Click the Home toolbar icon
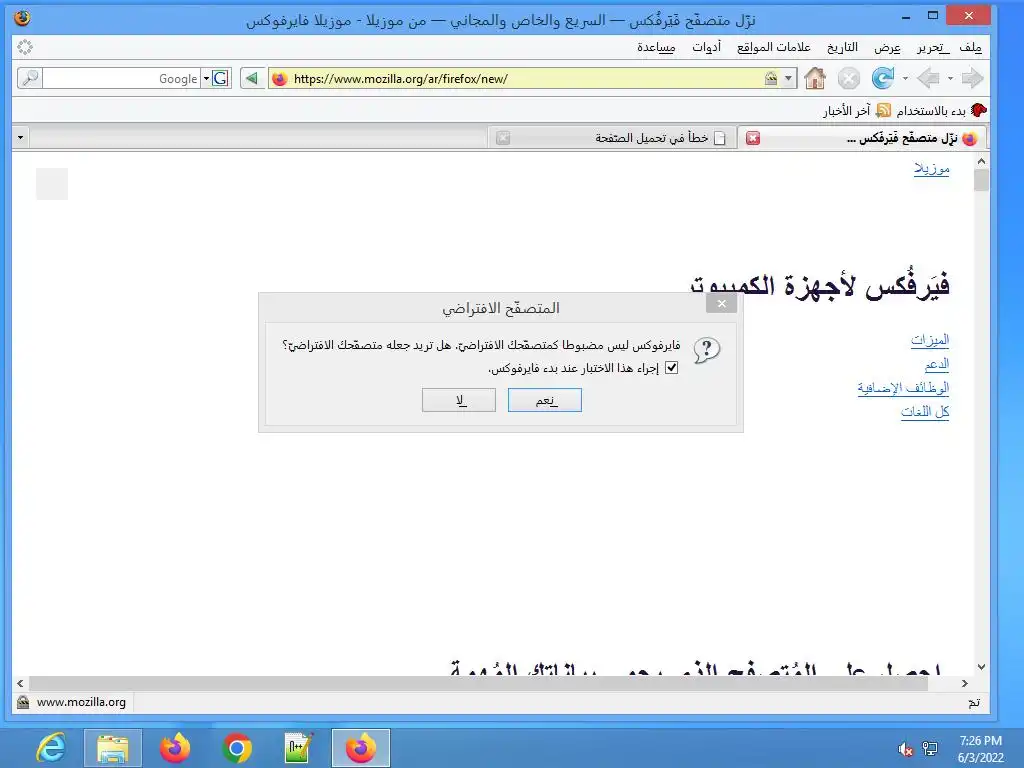The height and width of the screenshot is (768, 1024). (x=814, y=78)
